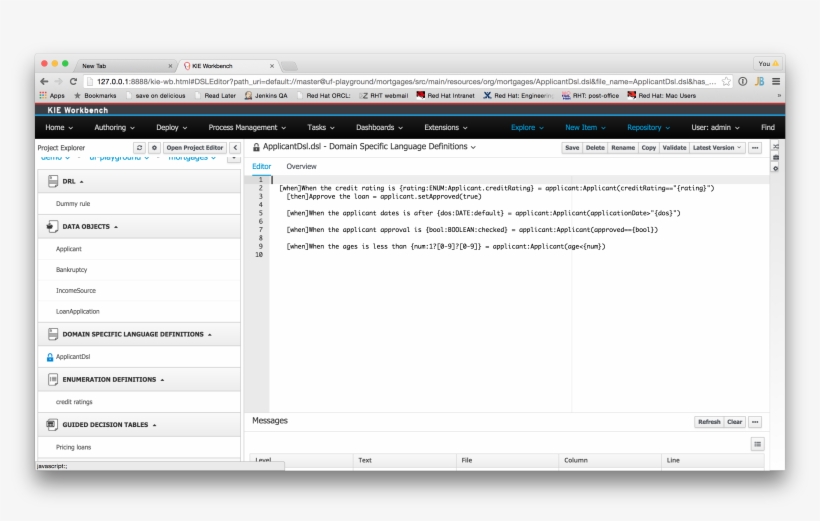Open the Chrome hamburger menu

(776, 82)
